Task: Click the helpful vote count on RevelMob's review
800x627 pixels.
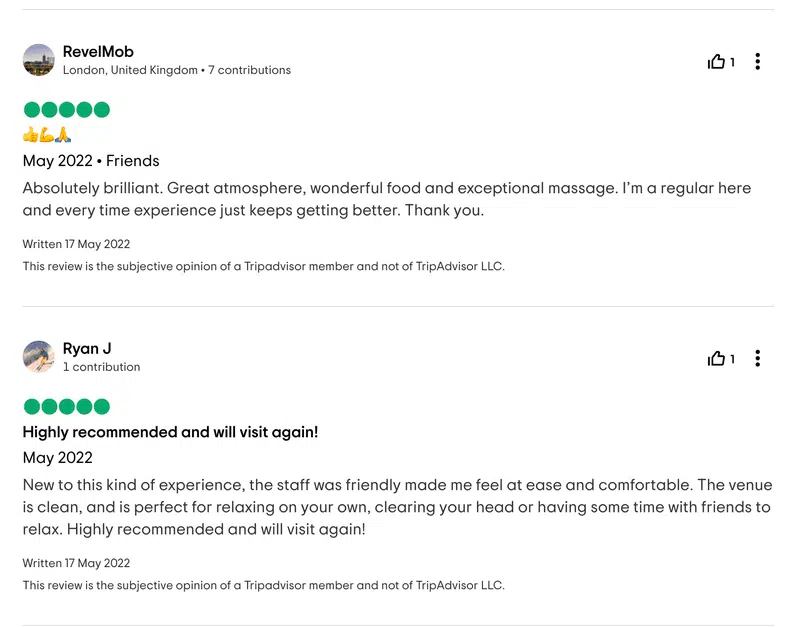Action: (732, 62)
